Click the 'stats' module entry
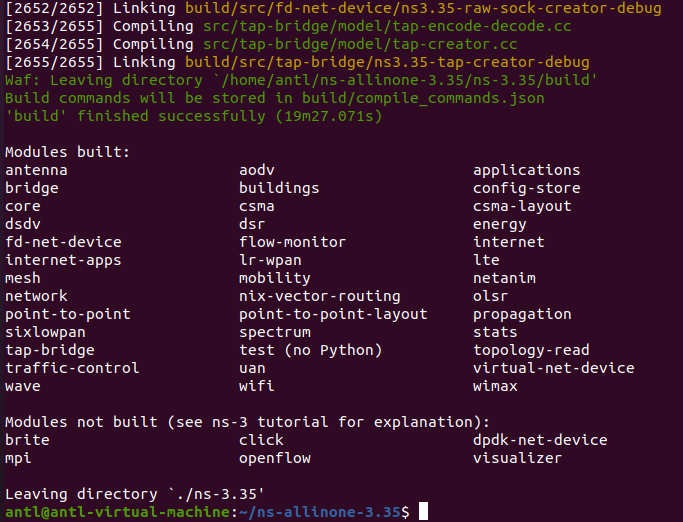The width and height of the screenshot is (683, 522). click(495, 332)
